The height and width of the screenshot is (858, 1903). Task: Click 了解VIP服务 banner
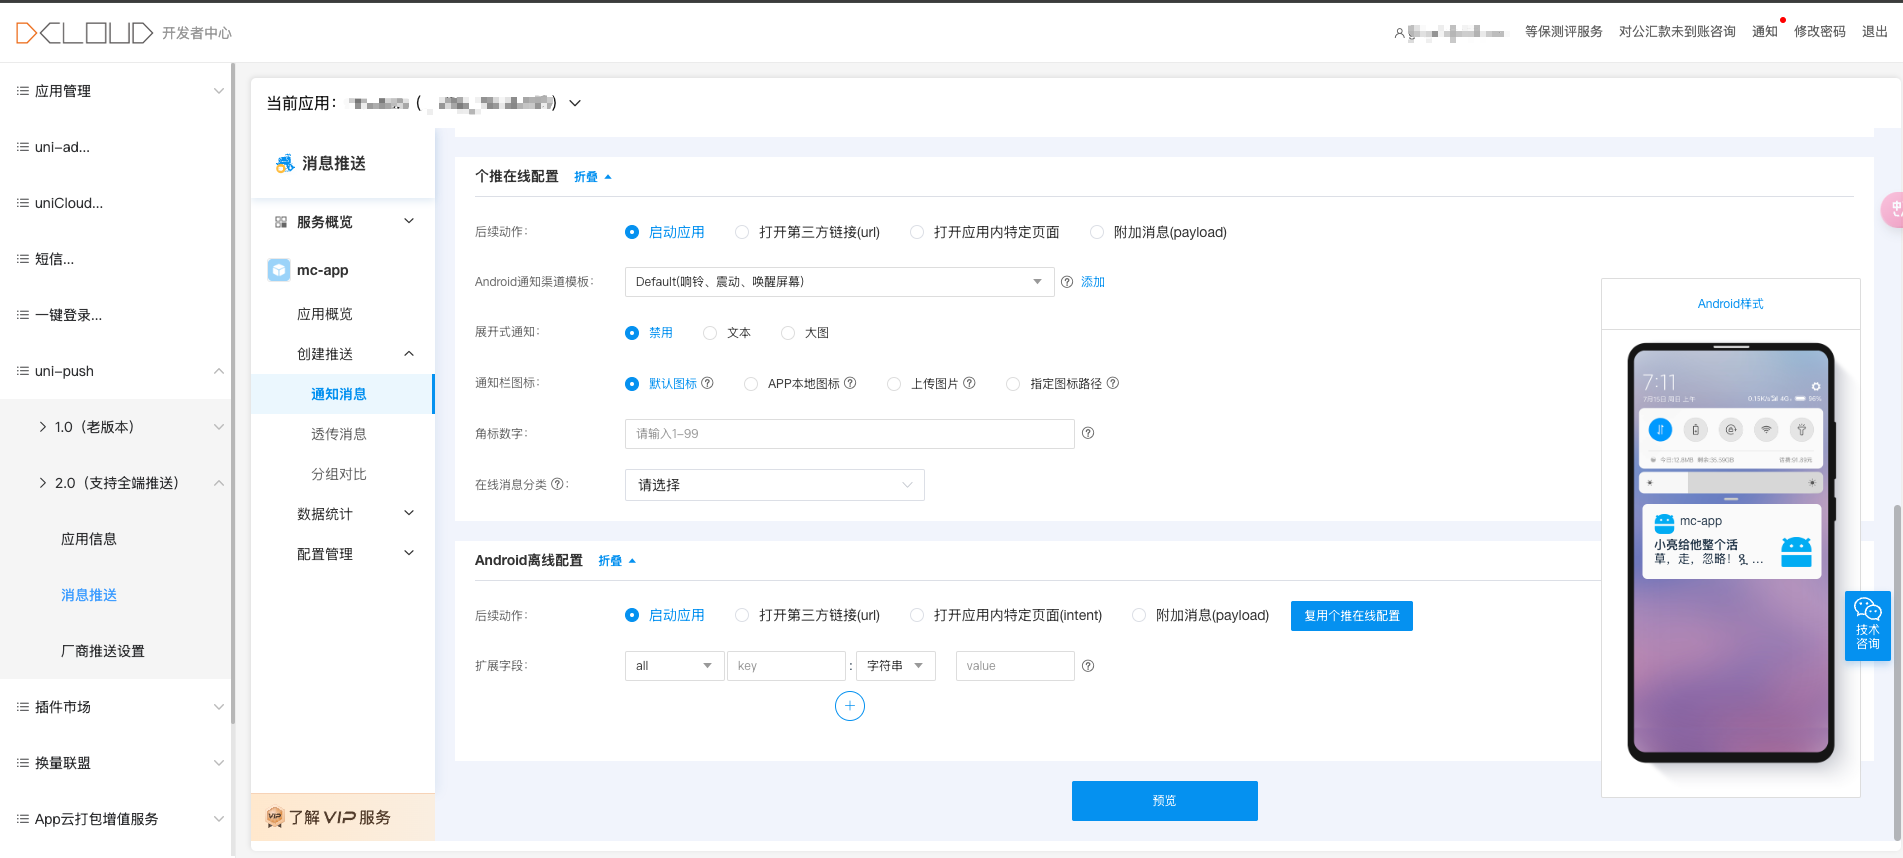click(343, 817)
